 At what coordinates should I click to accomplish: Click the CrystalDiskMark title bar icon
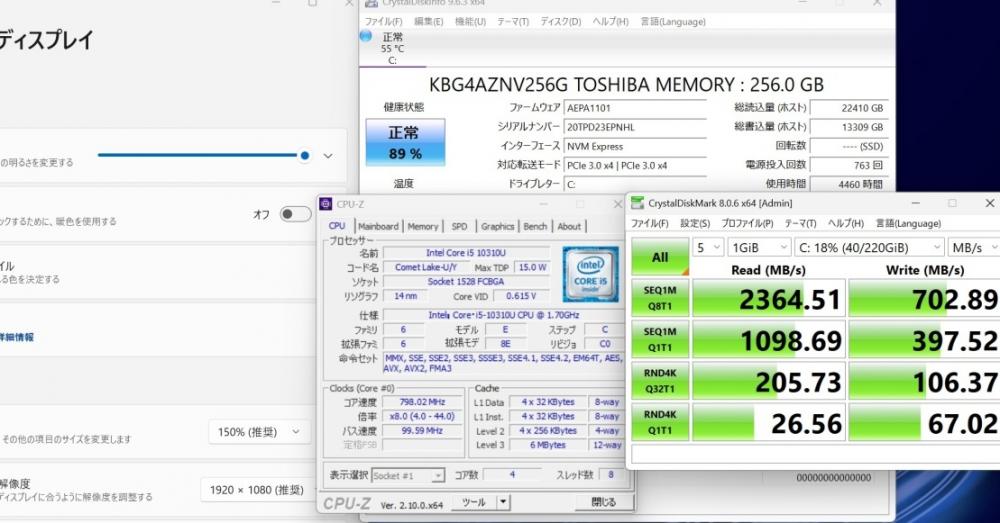coord(637,203)
